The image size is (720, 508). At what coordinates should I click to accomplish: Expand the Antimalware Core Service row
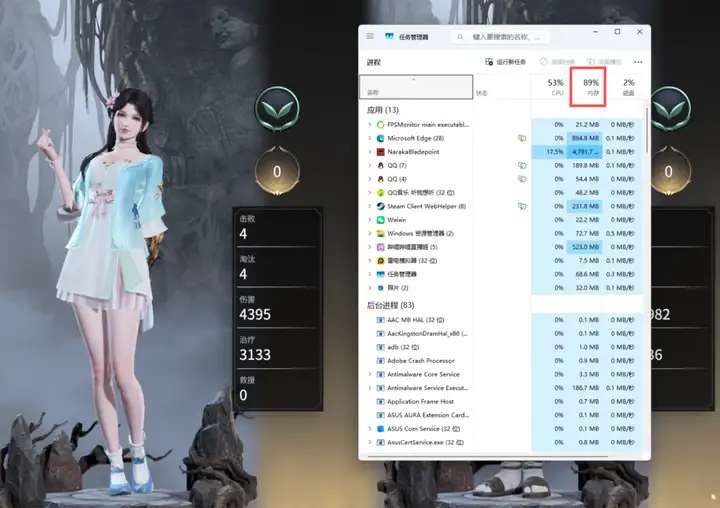pyautogui.click(x=370, y=374)
